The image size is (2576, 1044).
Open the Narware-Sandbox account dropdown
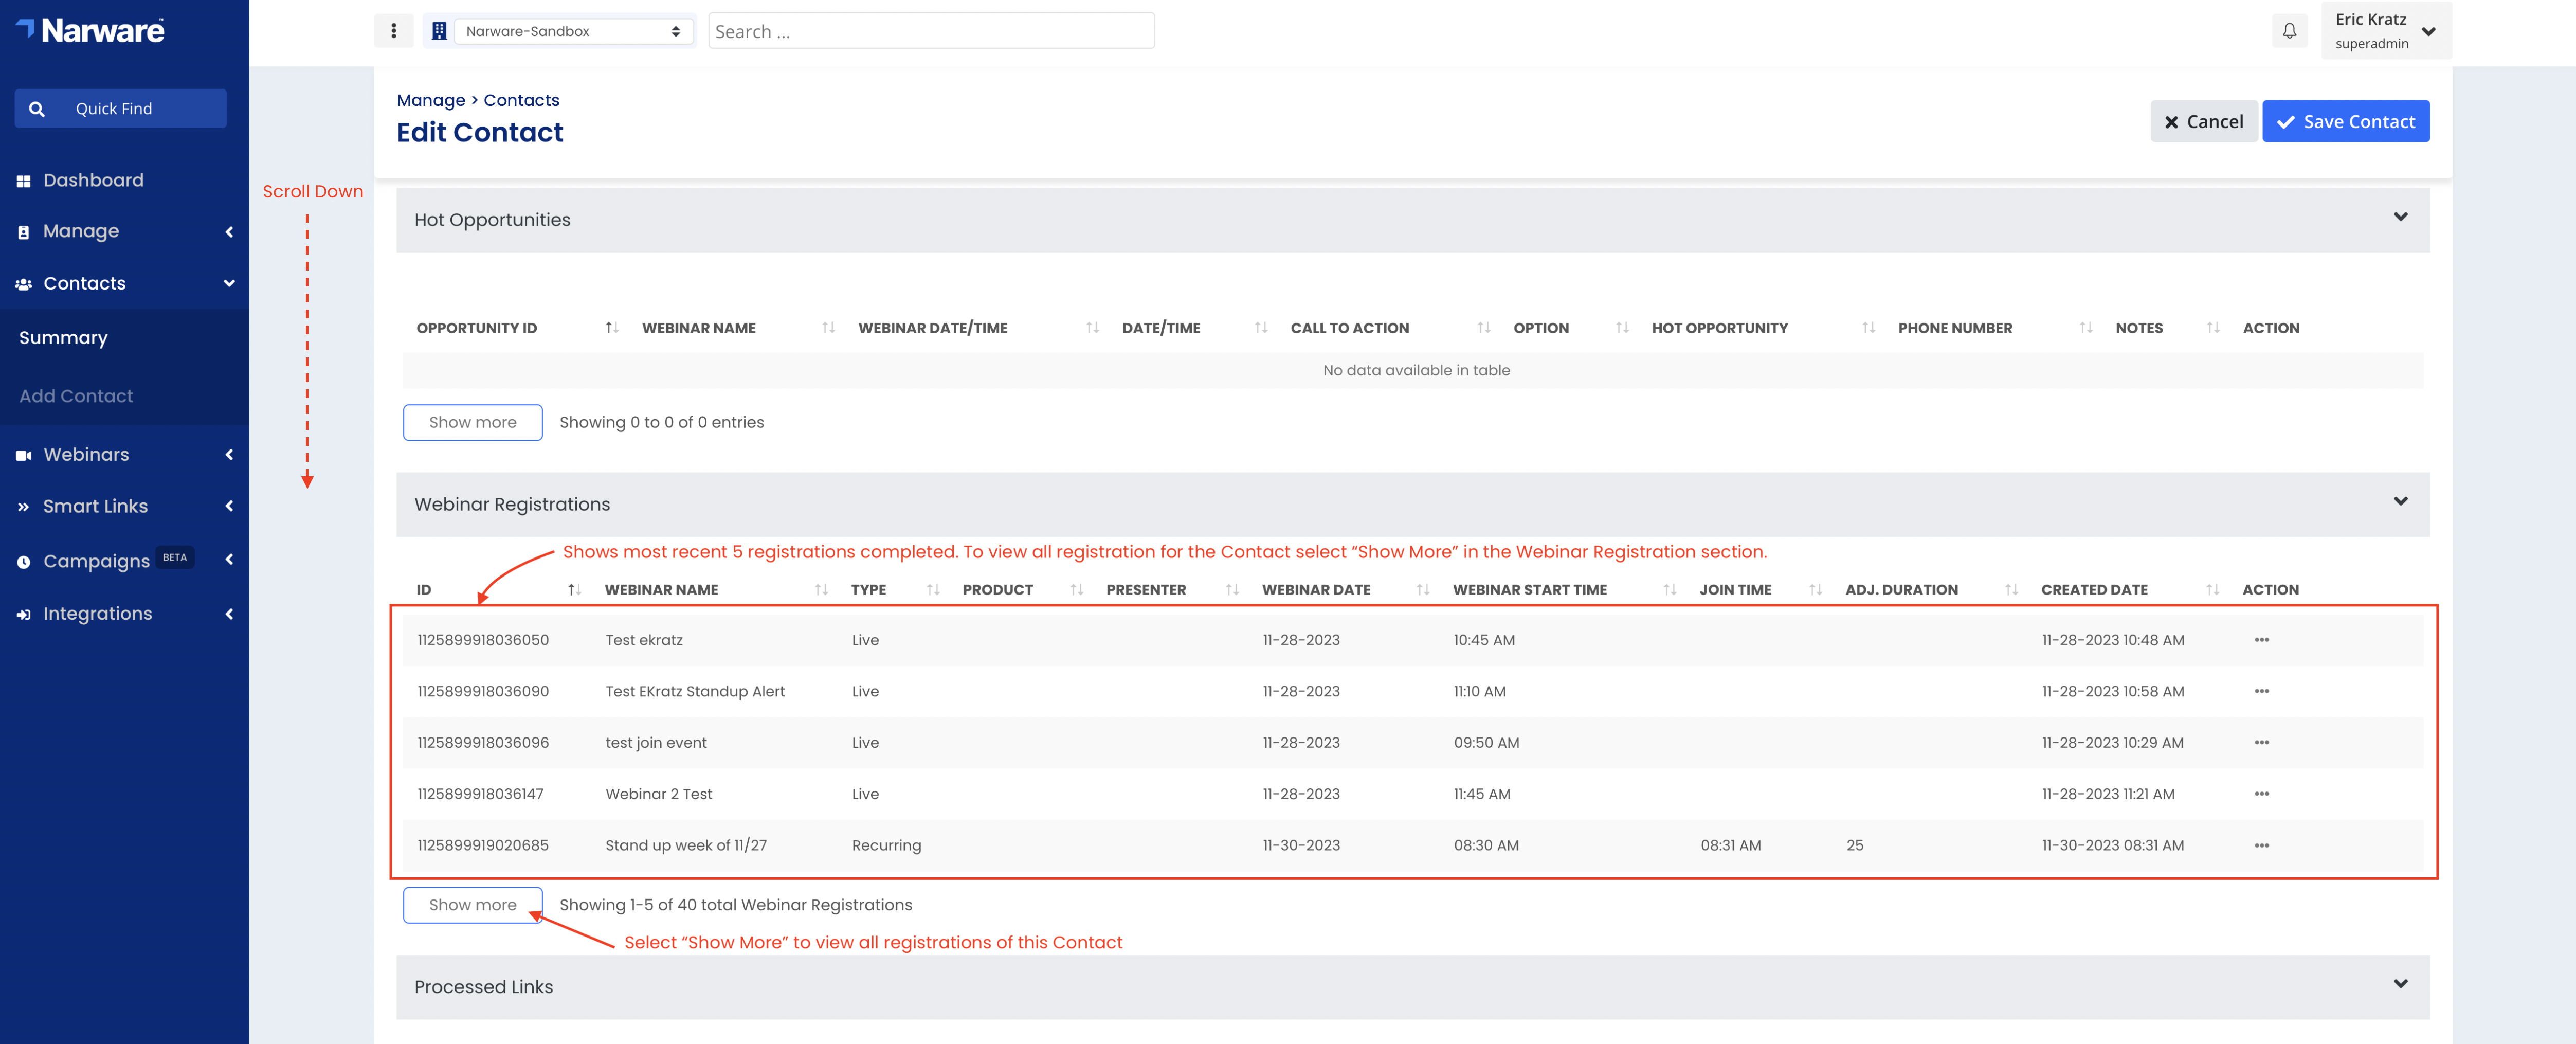click(573, 31)
